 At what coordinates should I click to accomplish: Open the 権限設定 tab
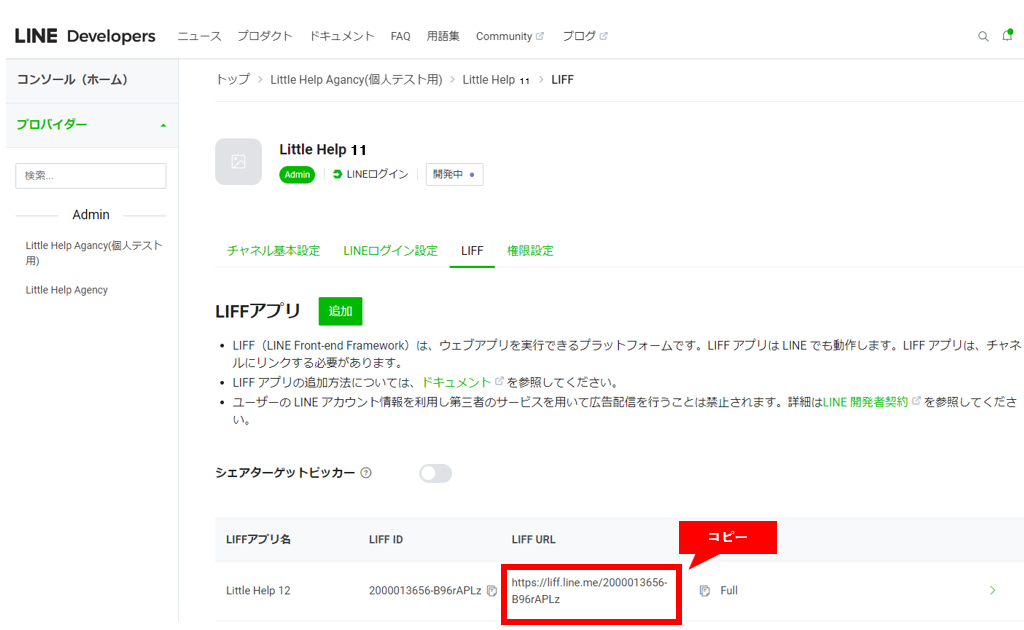(x=530, y=251)
